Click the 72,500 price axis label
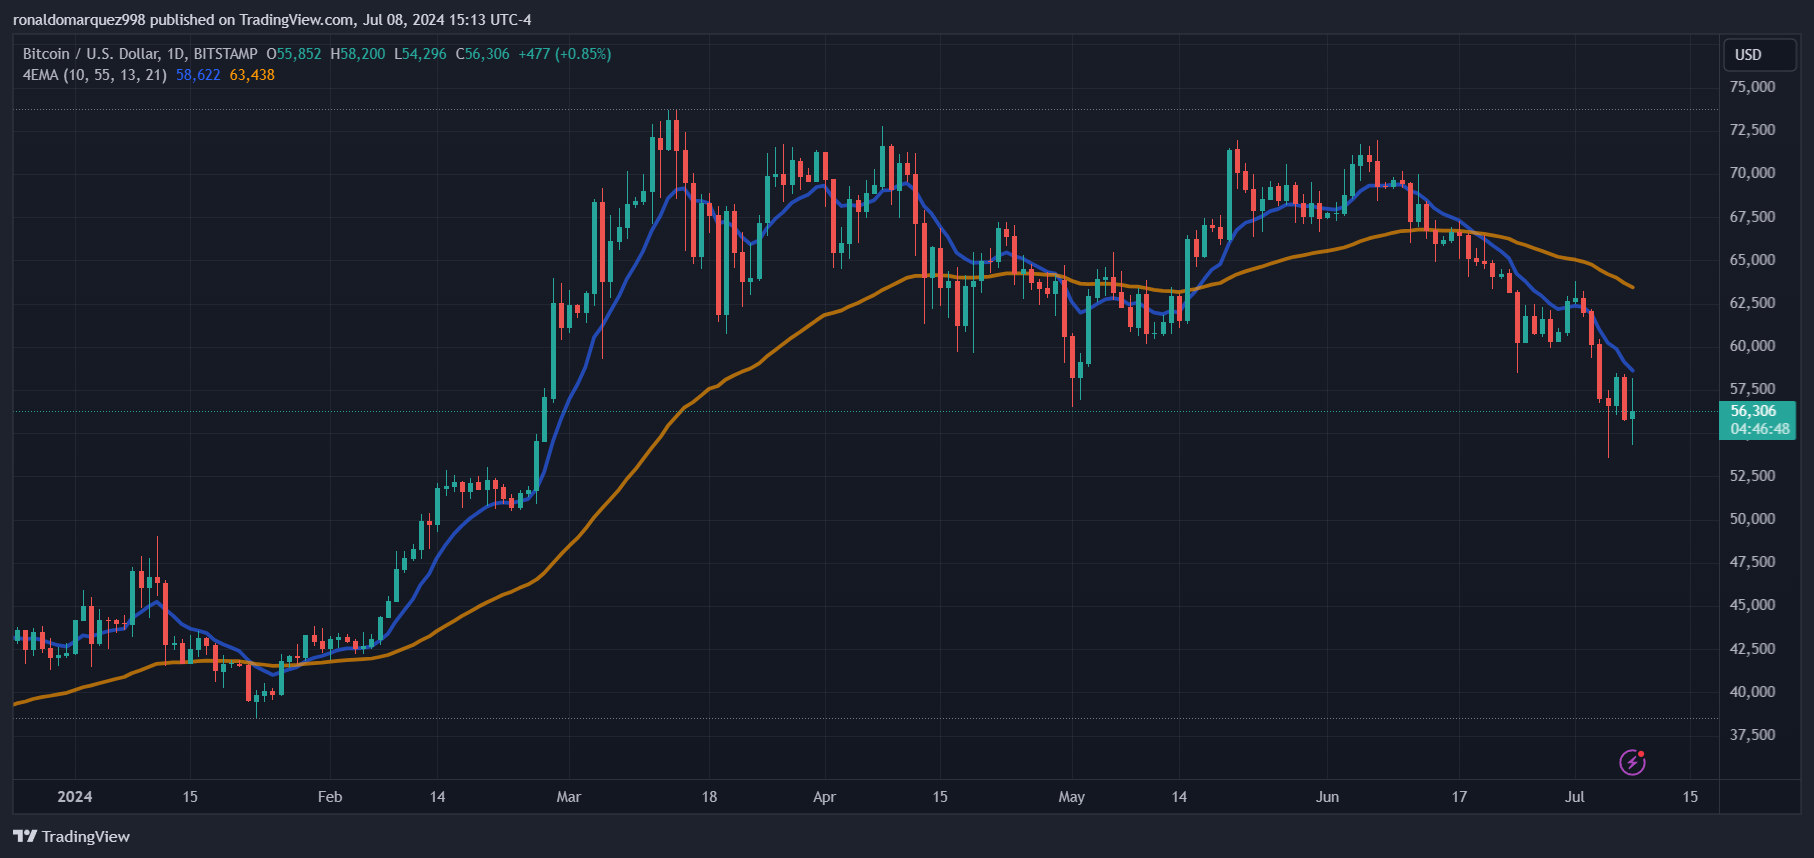The width and height of the screenshot is (1814, 858). (x=1753, y=130)
